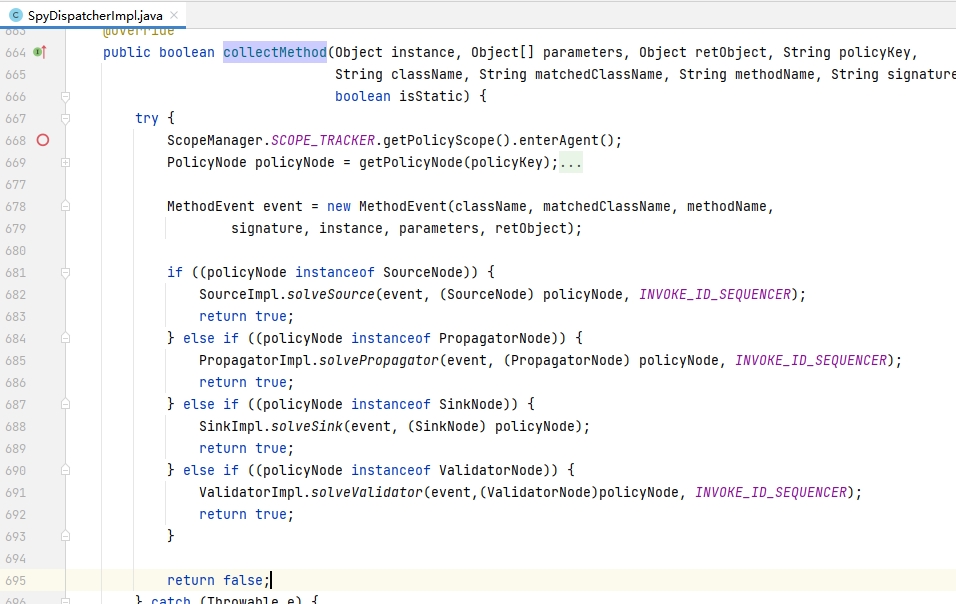Click the highlighted collectMethod method name
956x604 pixels.
click(274, 52)
